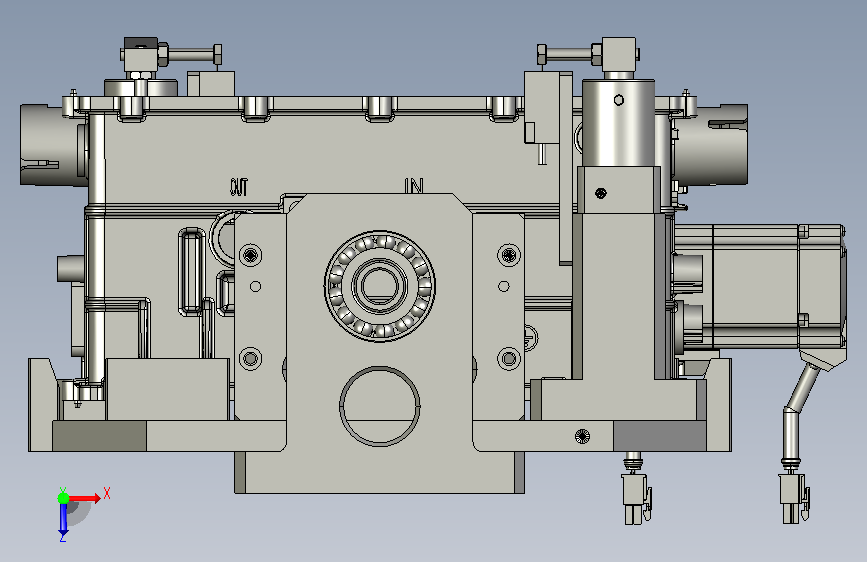This screenshot has height=562, width=867.
Task: Select the IN engraved label
Action: click(x=414, y=186)
